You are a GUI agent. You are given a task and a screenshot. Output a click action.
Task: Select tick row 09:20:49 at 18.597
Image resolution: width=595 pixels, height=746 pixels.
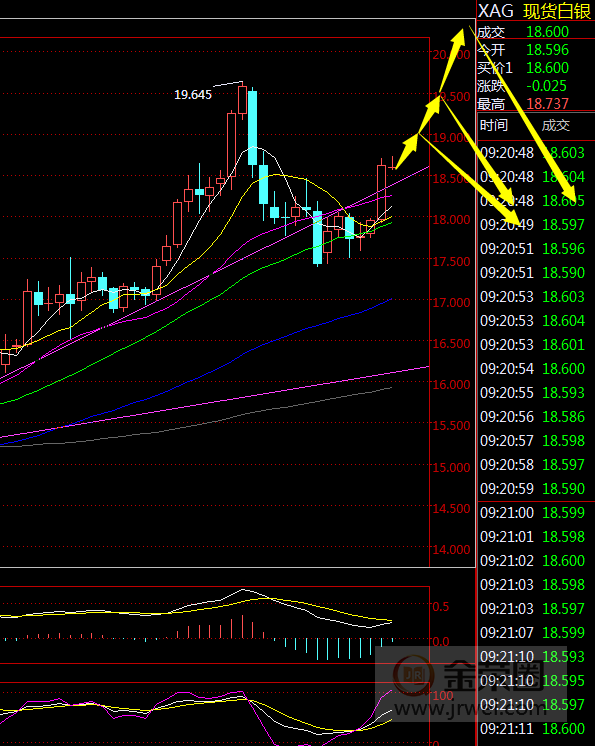coord(532,225)
